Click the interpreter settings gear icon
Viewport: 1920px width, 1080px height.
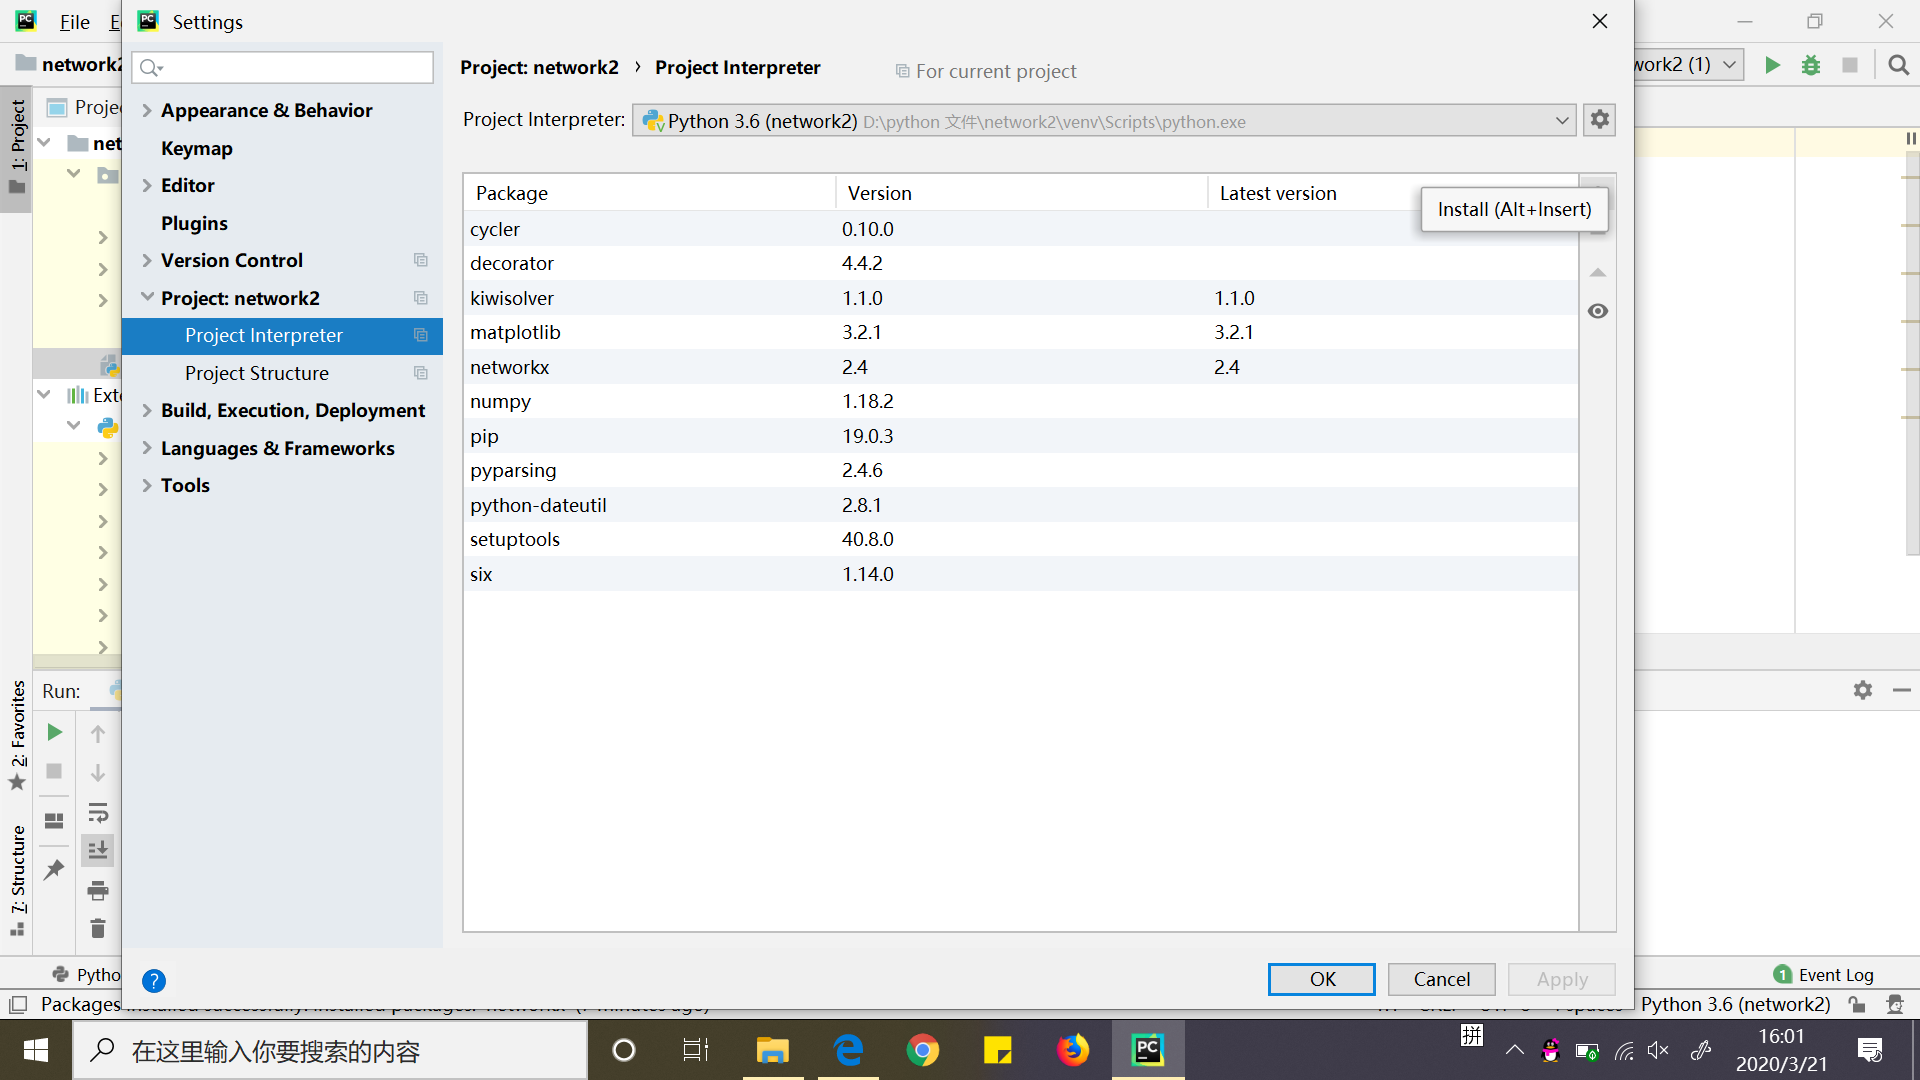click(1599, 120)
